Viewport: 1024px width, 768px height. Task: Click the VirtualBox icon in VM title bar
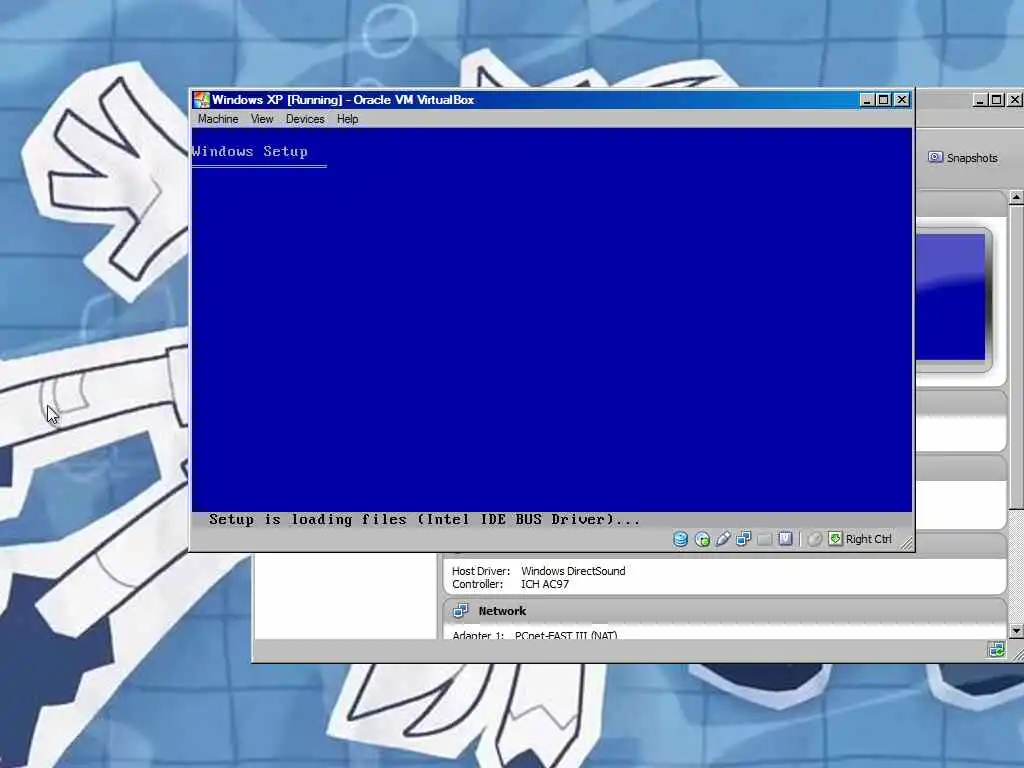(201, 100)
